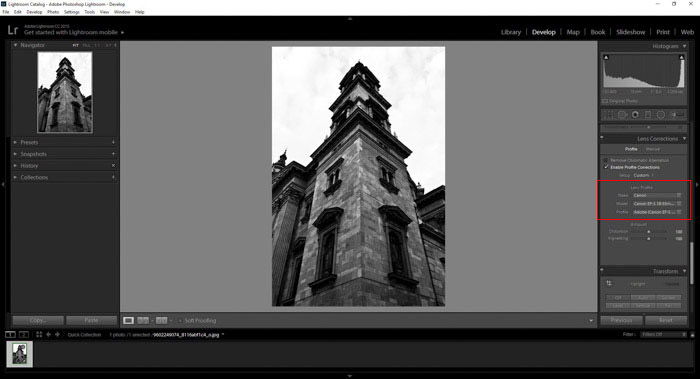Select the Spot Removal tool

click(622, 115)
